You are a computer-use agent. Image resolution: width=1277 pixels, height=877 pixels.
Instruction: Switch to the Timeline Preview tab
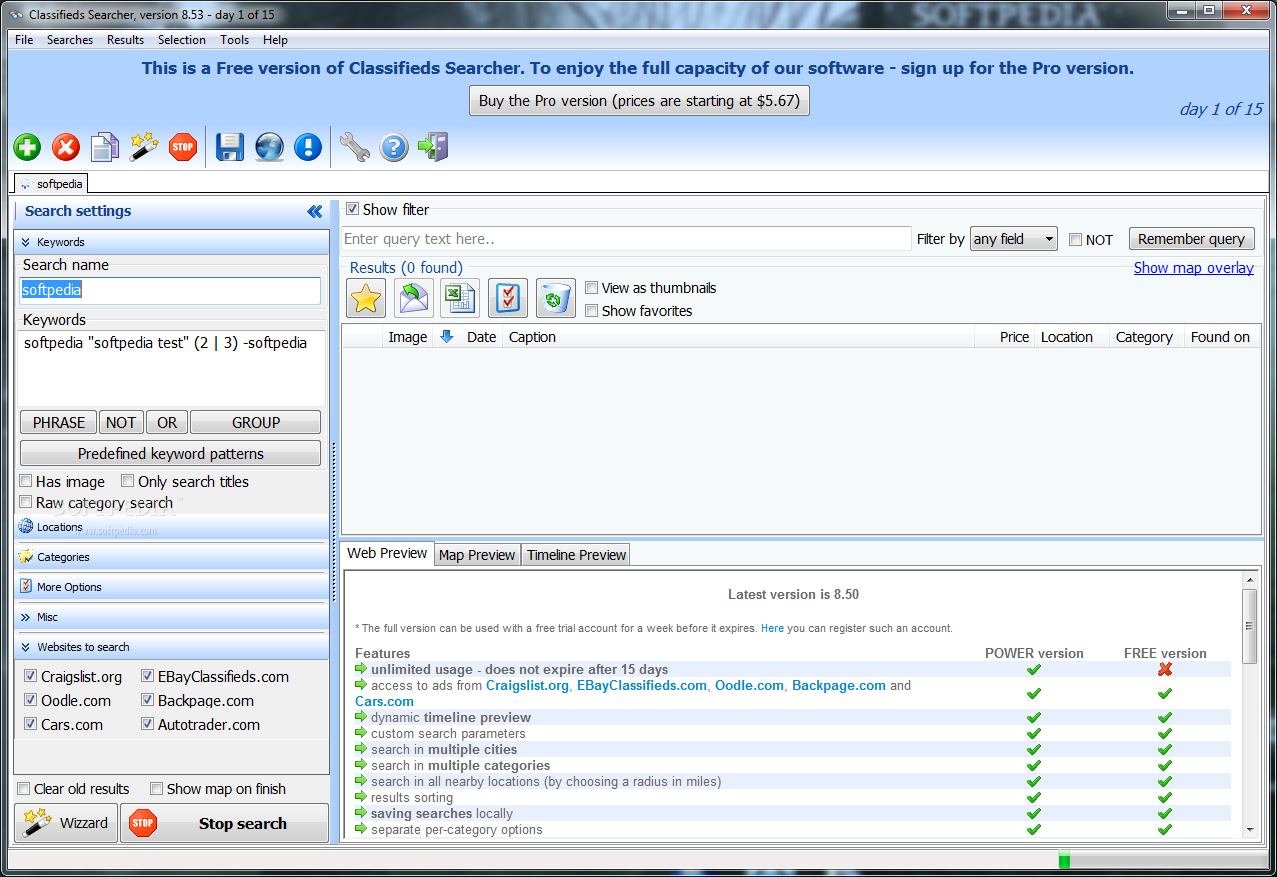(576, 555)
